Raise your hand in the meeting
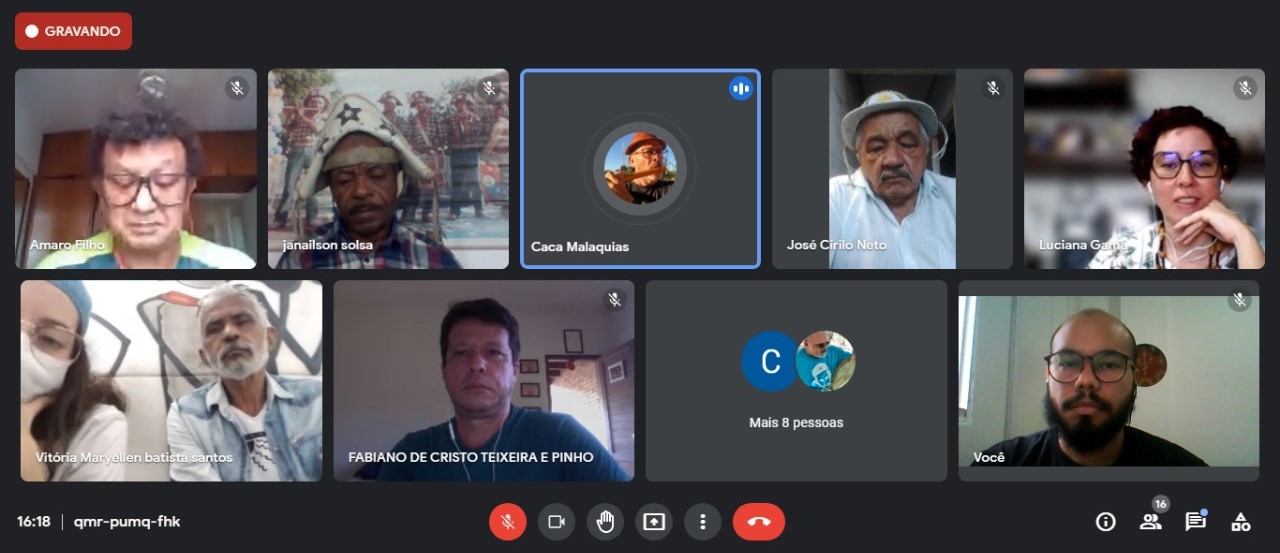This screenshot has width=1280, height=553. point(605,521)
